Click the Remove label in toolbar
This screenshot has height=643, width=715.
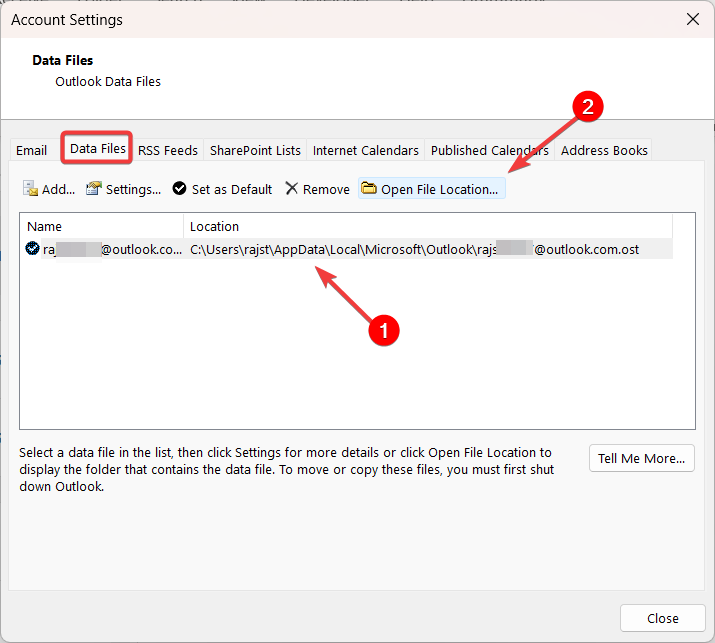[326, 189]
